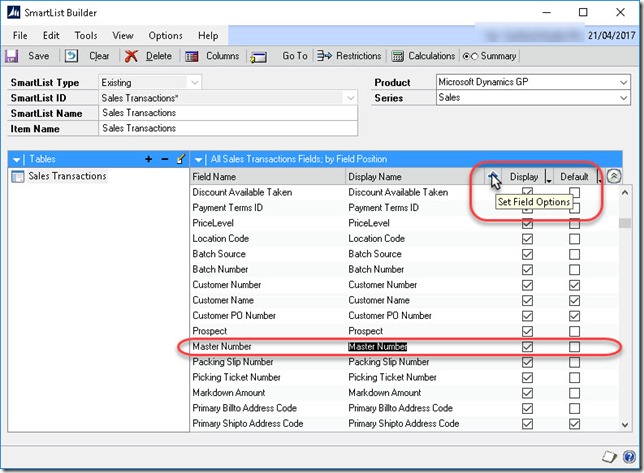Screen dimensions: 644x473
Task: Click the Master Number display name cell
Action: pyautogui.click(x=377, y=347)
